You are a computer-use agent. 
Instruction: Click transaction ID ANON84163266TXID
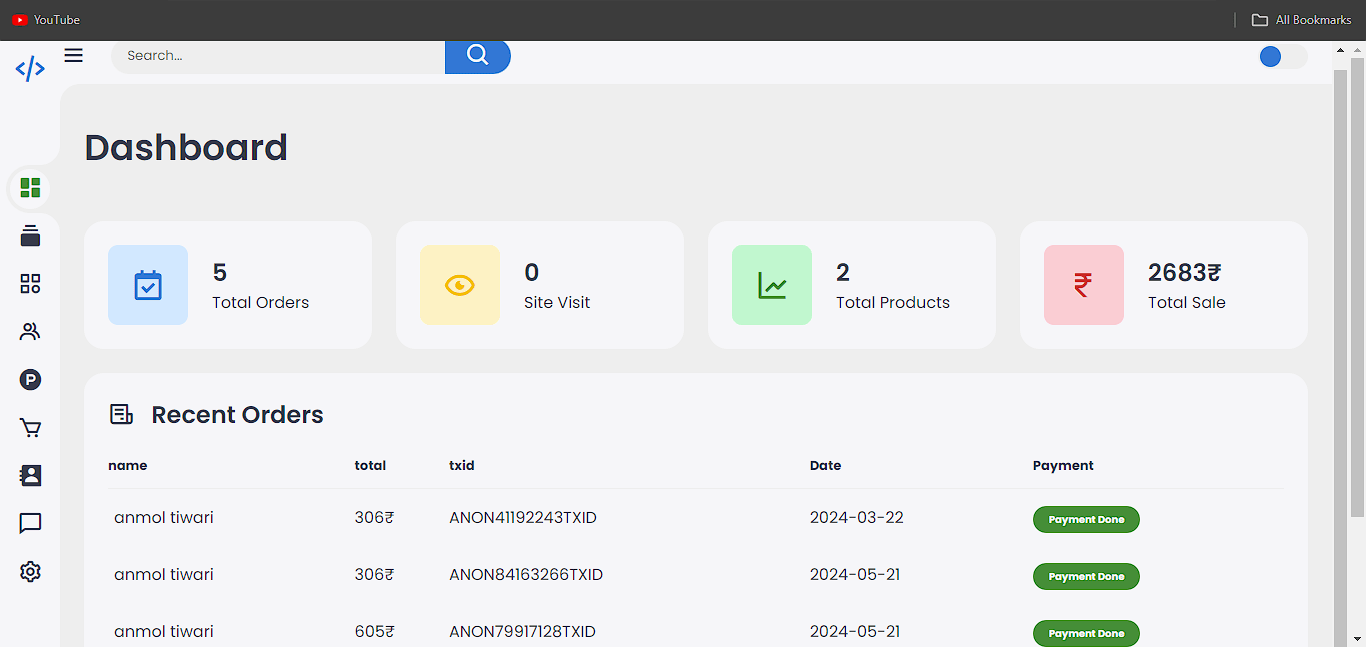tap(526, 574)
